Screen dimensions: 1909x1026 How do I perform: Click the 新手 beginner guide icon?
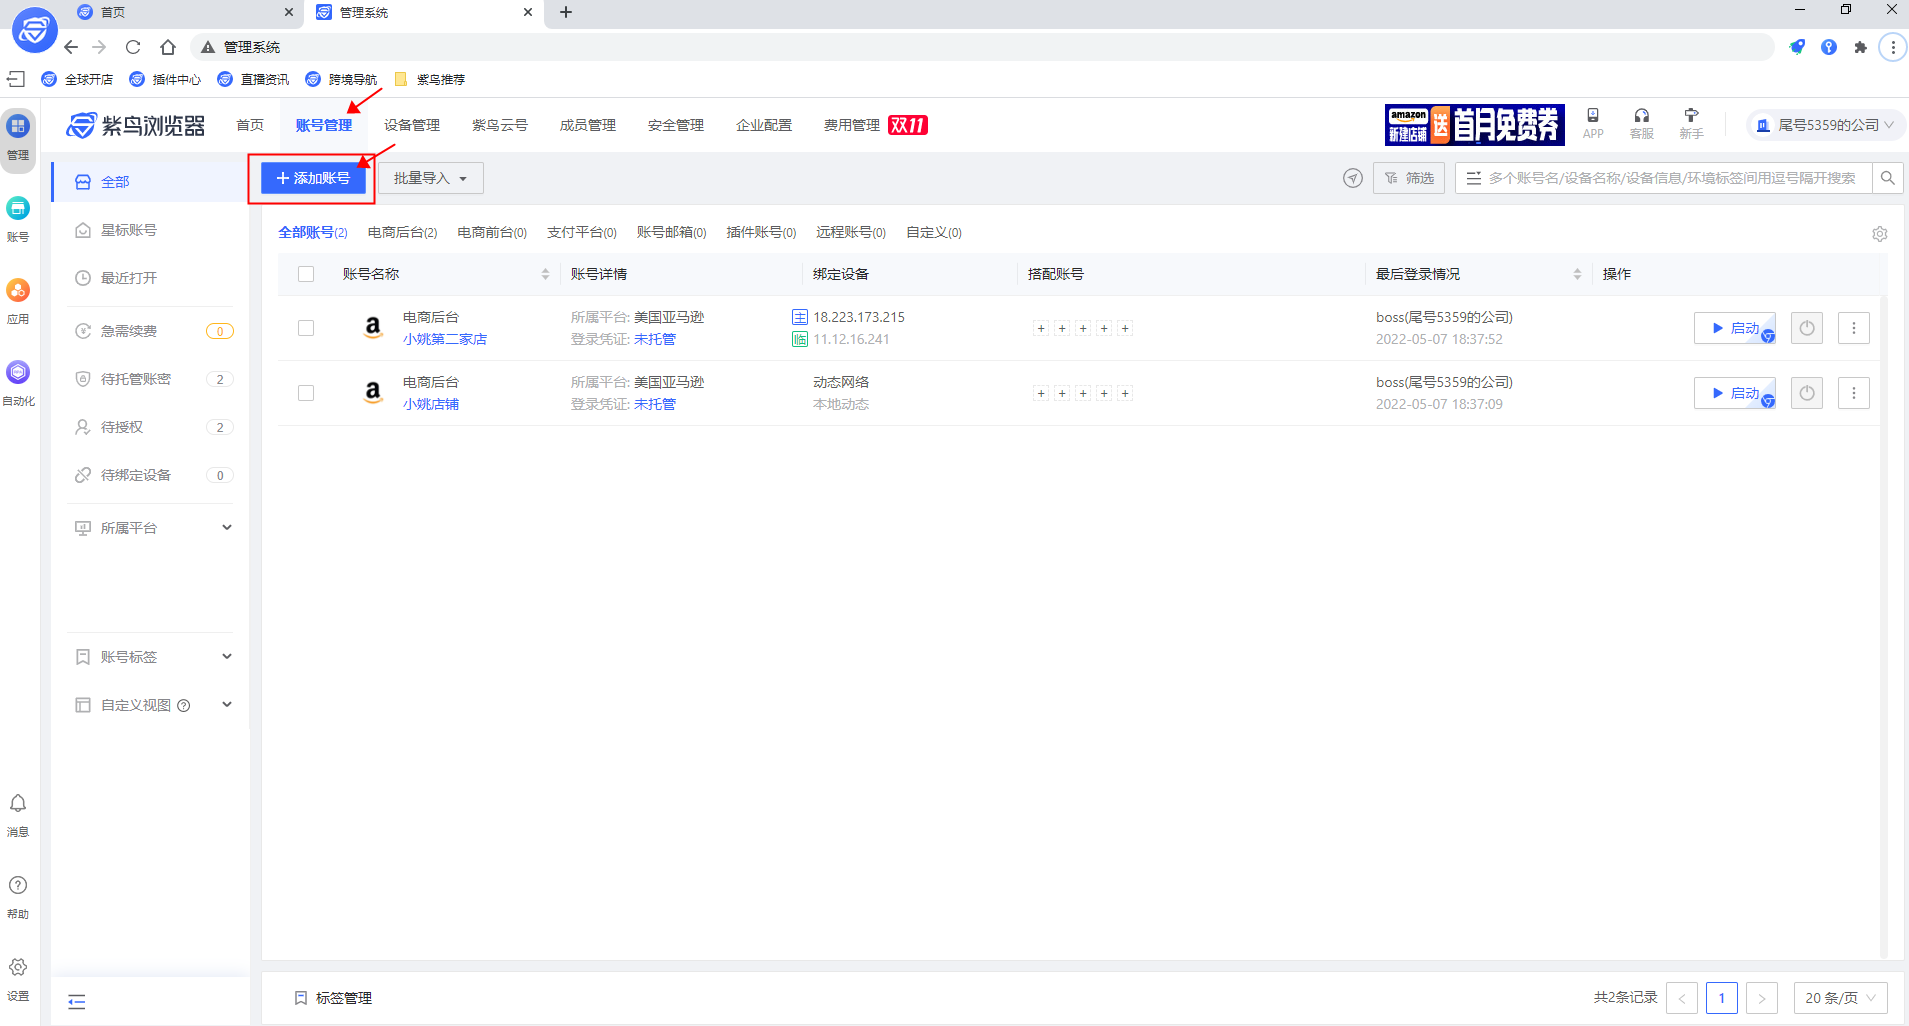[x=1691, y=117]
